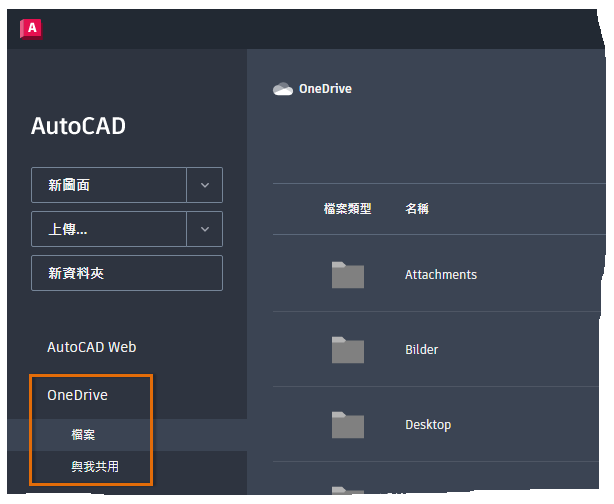Create a folder with 新資料夾 button

pyautogui.click(x=127, y=273)
